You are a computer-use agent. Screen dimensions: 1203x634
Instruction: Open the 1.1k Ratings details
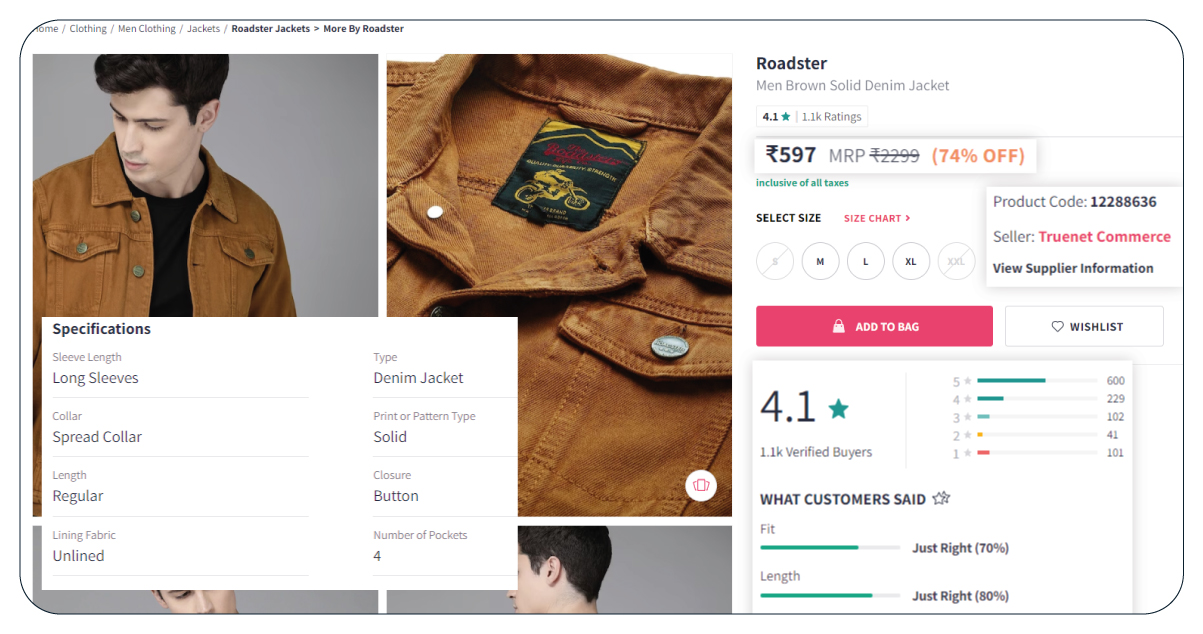click(x=831, y=117)
